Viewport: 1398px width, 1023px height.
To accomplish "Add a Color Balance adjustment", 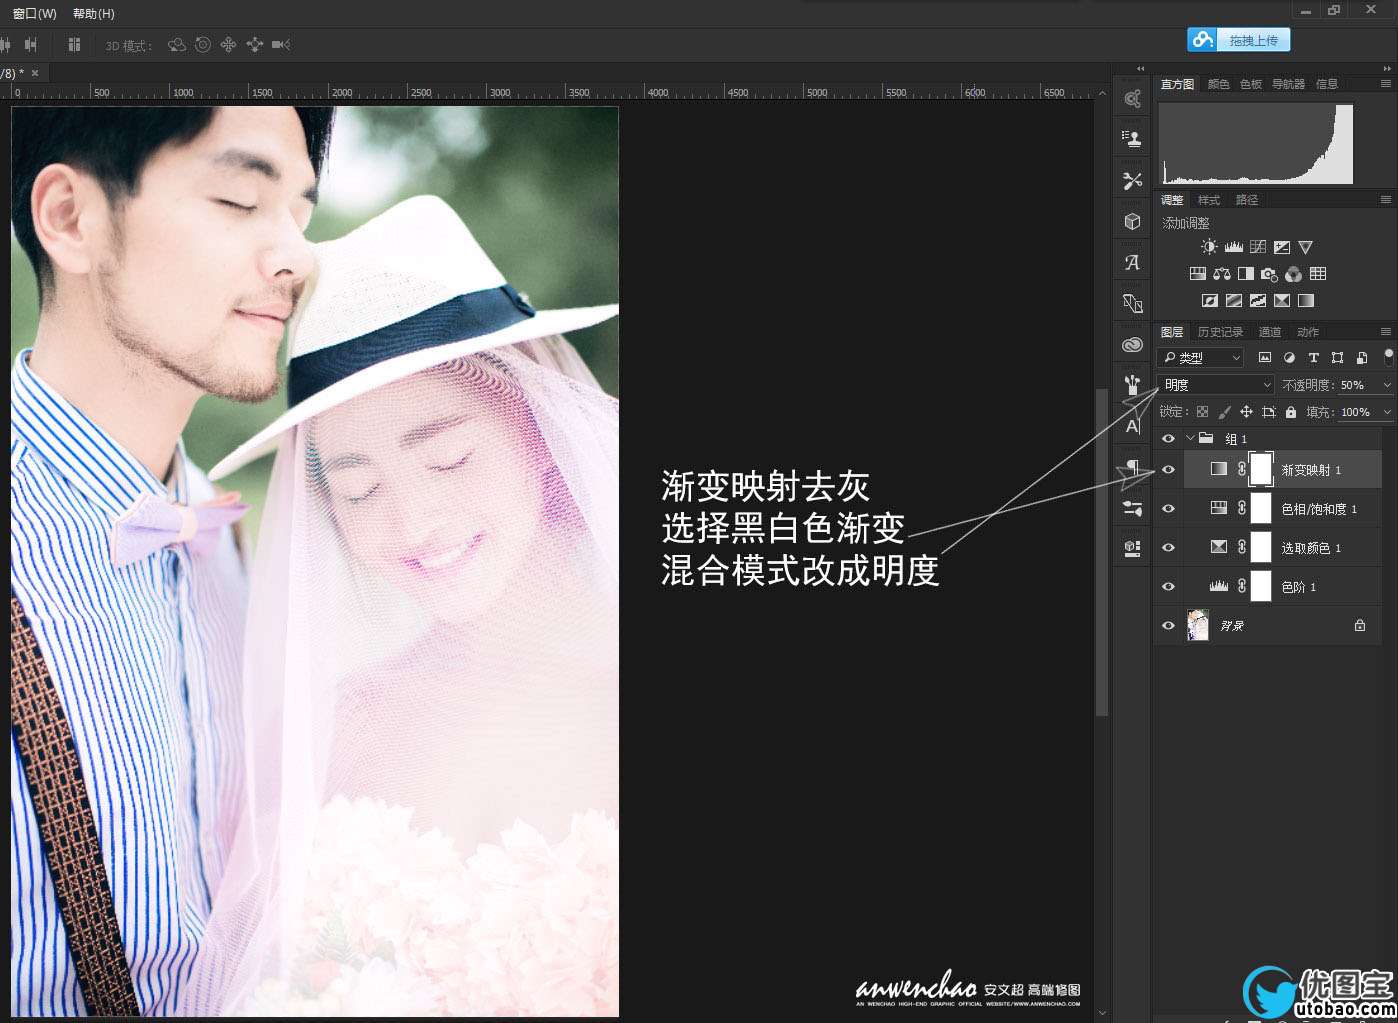I will [x=1222, y=273].
